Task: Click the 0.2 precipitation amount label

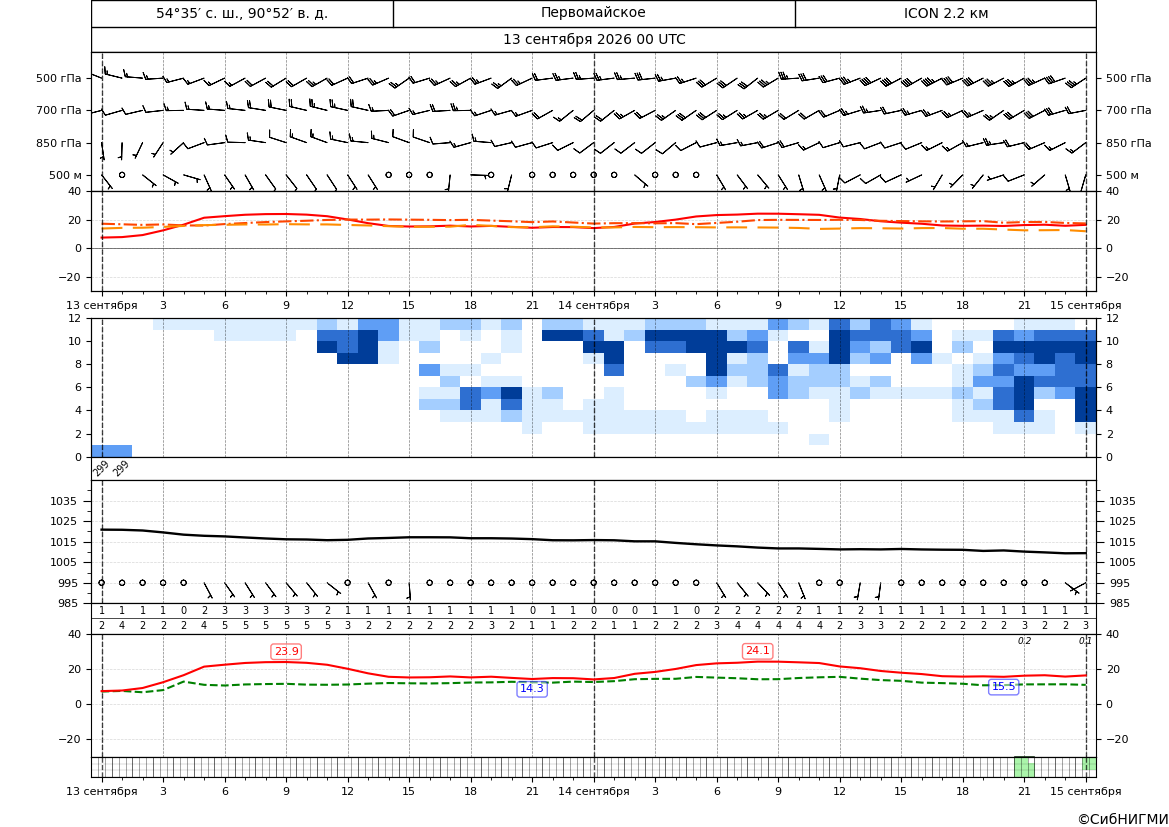Action: coord(1024,641)
